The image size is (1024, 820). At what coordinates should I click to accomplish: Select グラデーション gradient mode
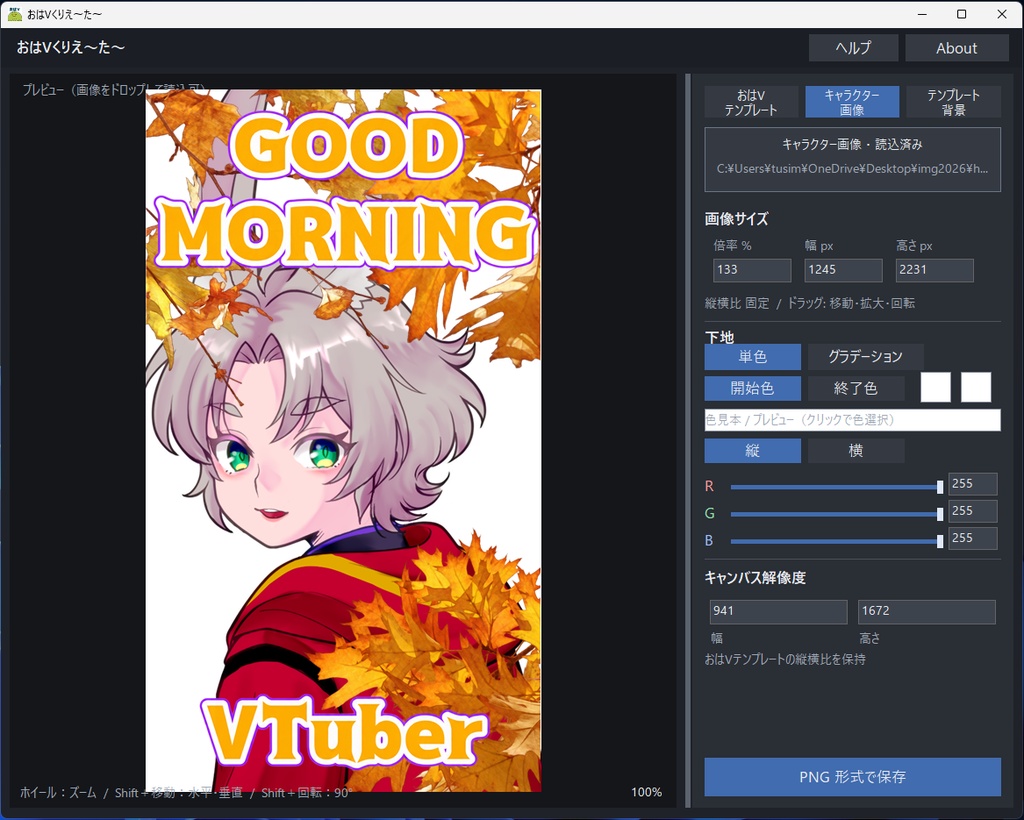click(x=865, y=356)
